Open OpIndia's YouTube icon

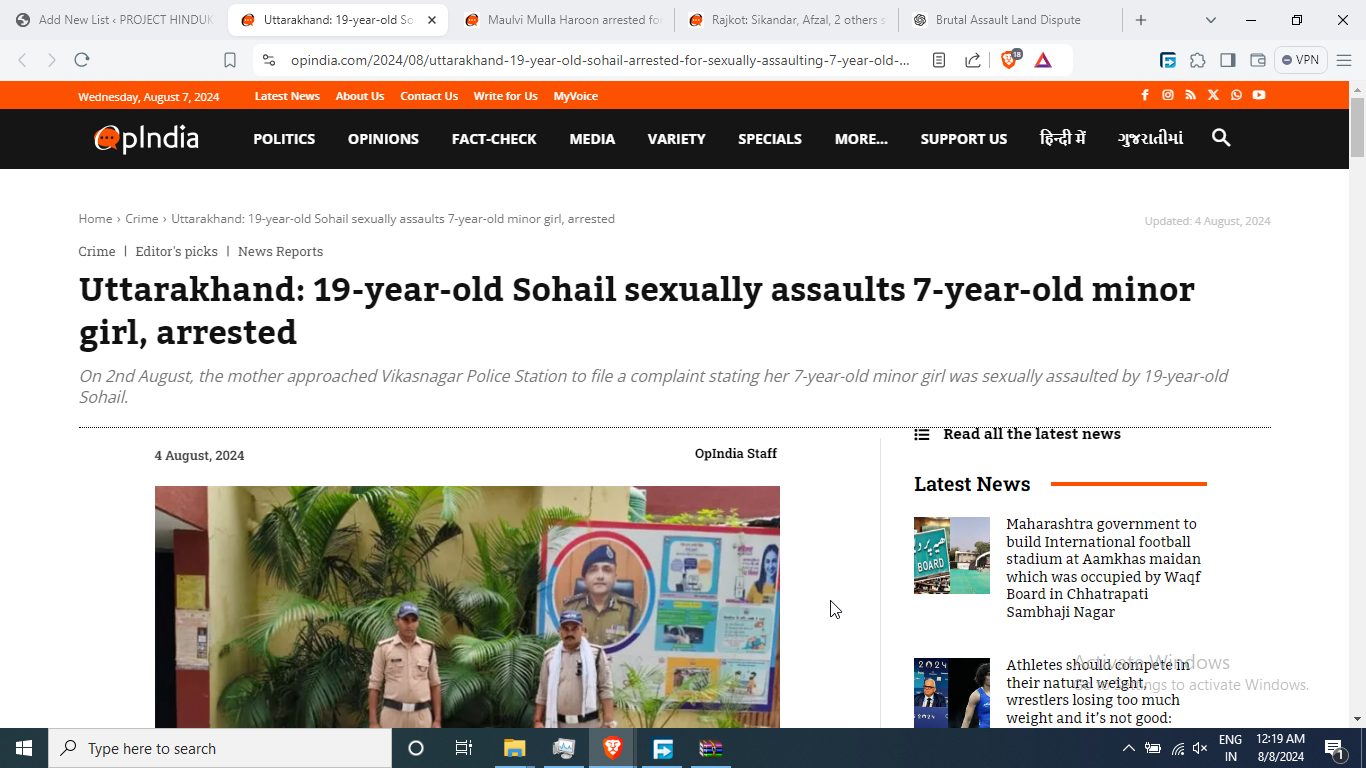tap(1259, 95)
